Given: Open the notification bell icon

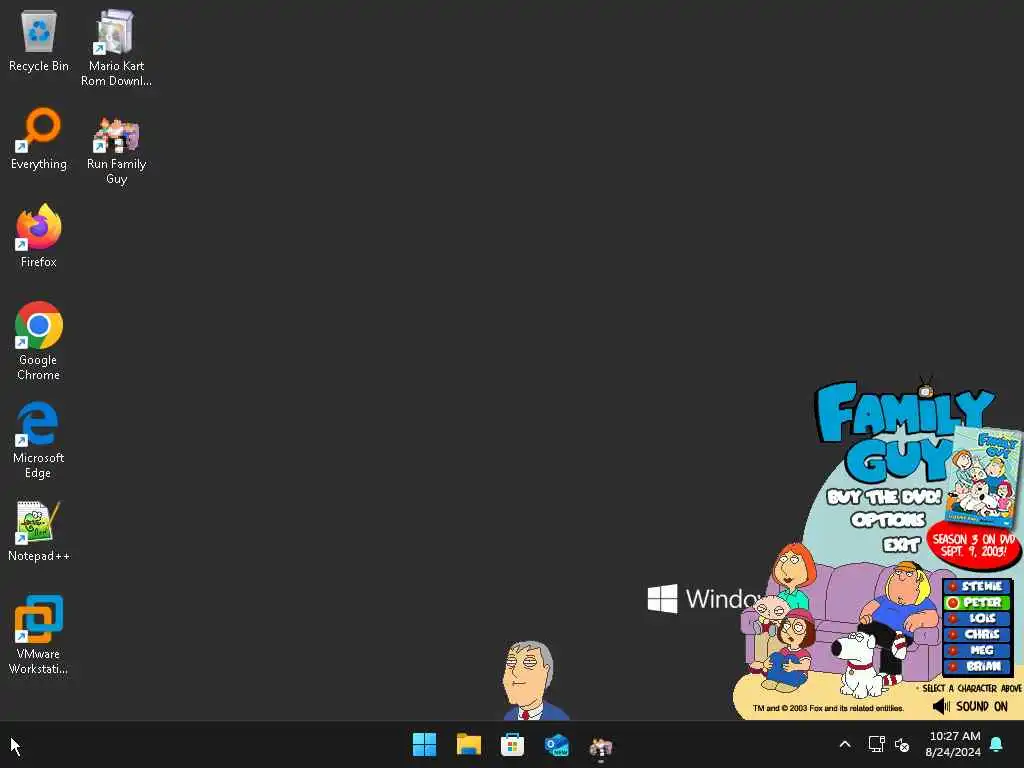Looking at the screenshot, I should [997, 744].
